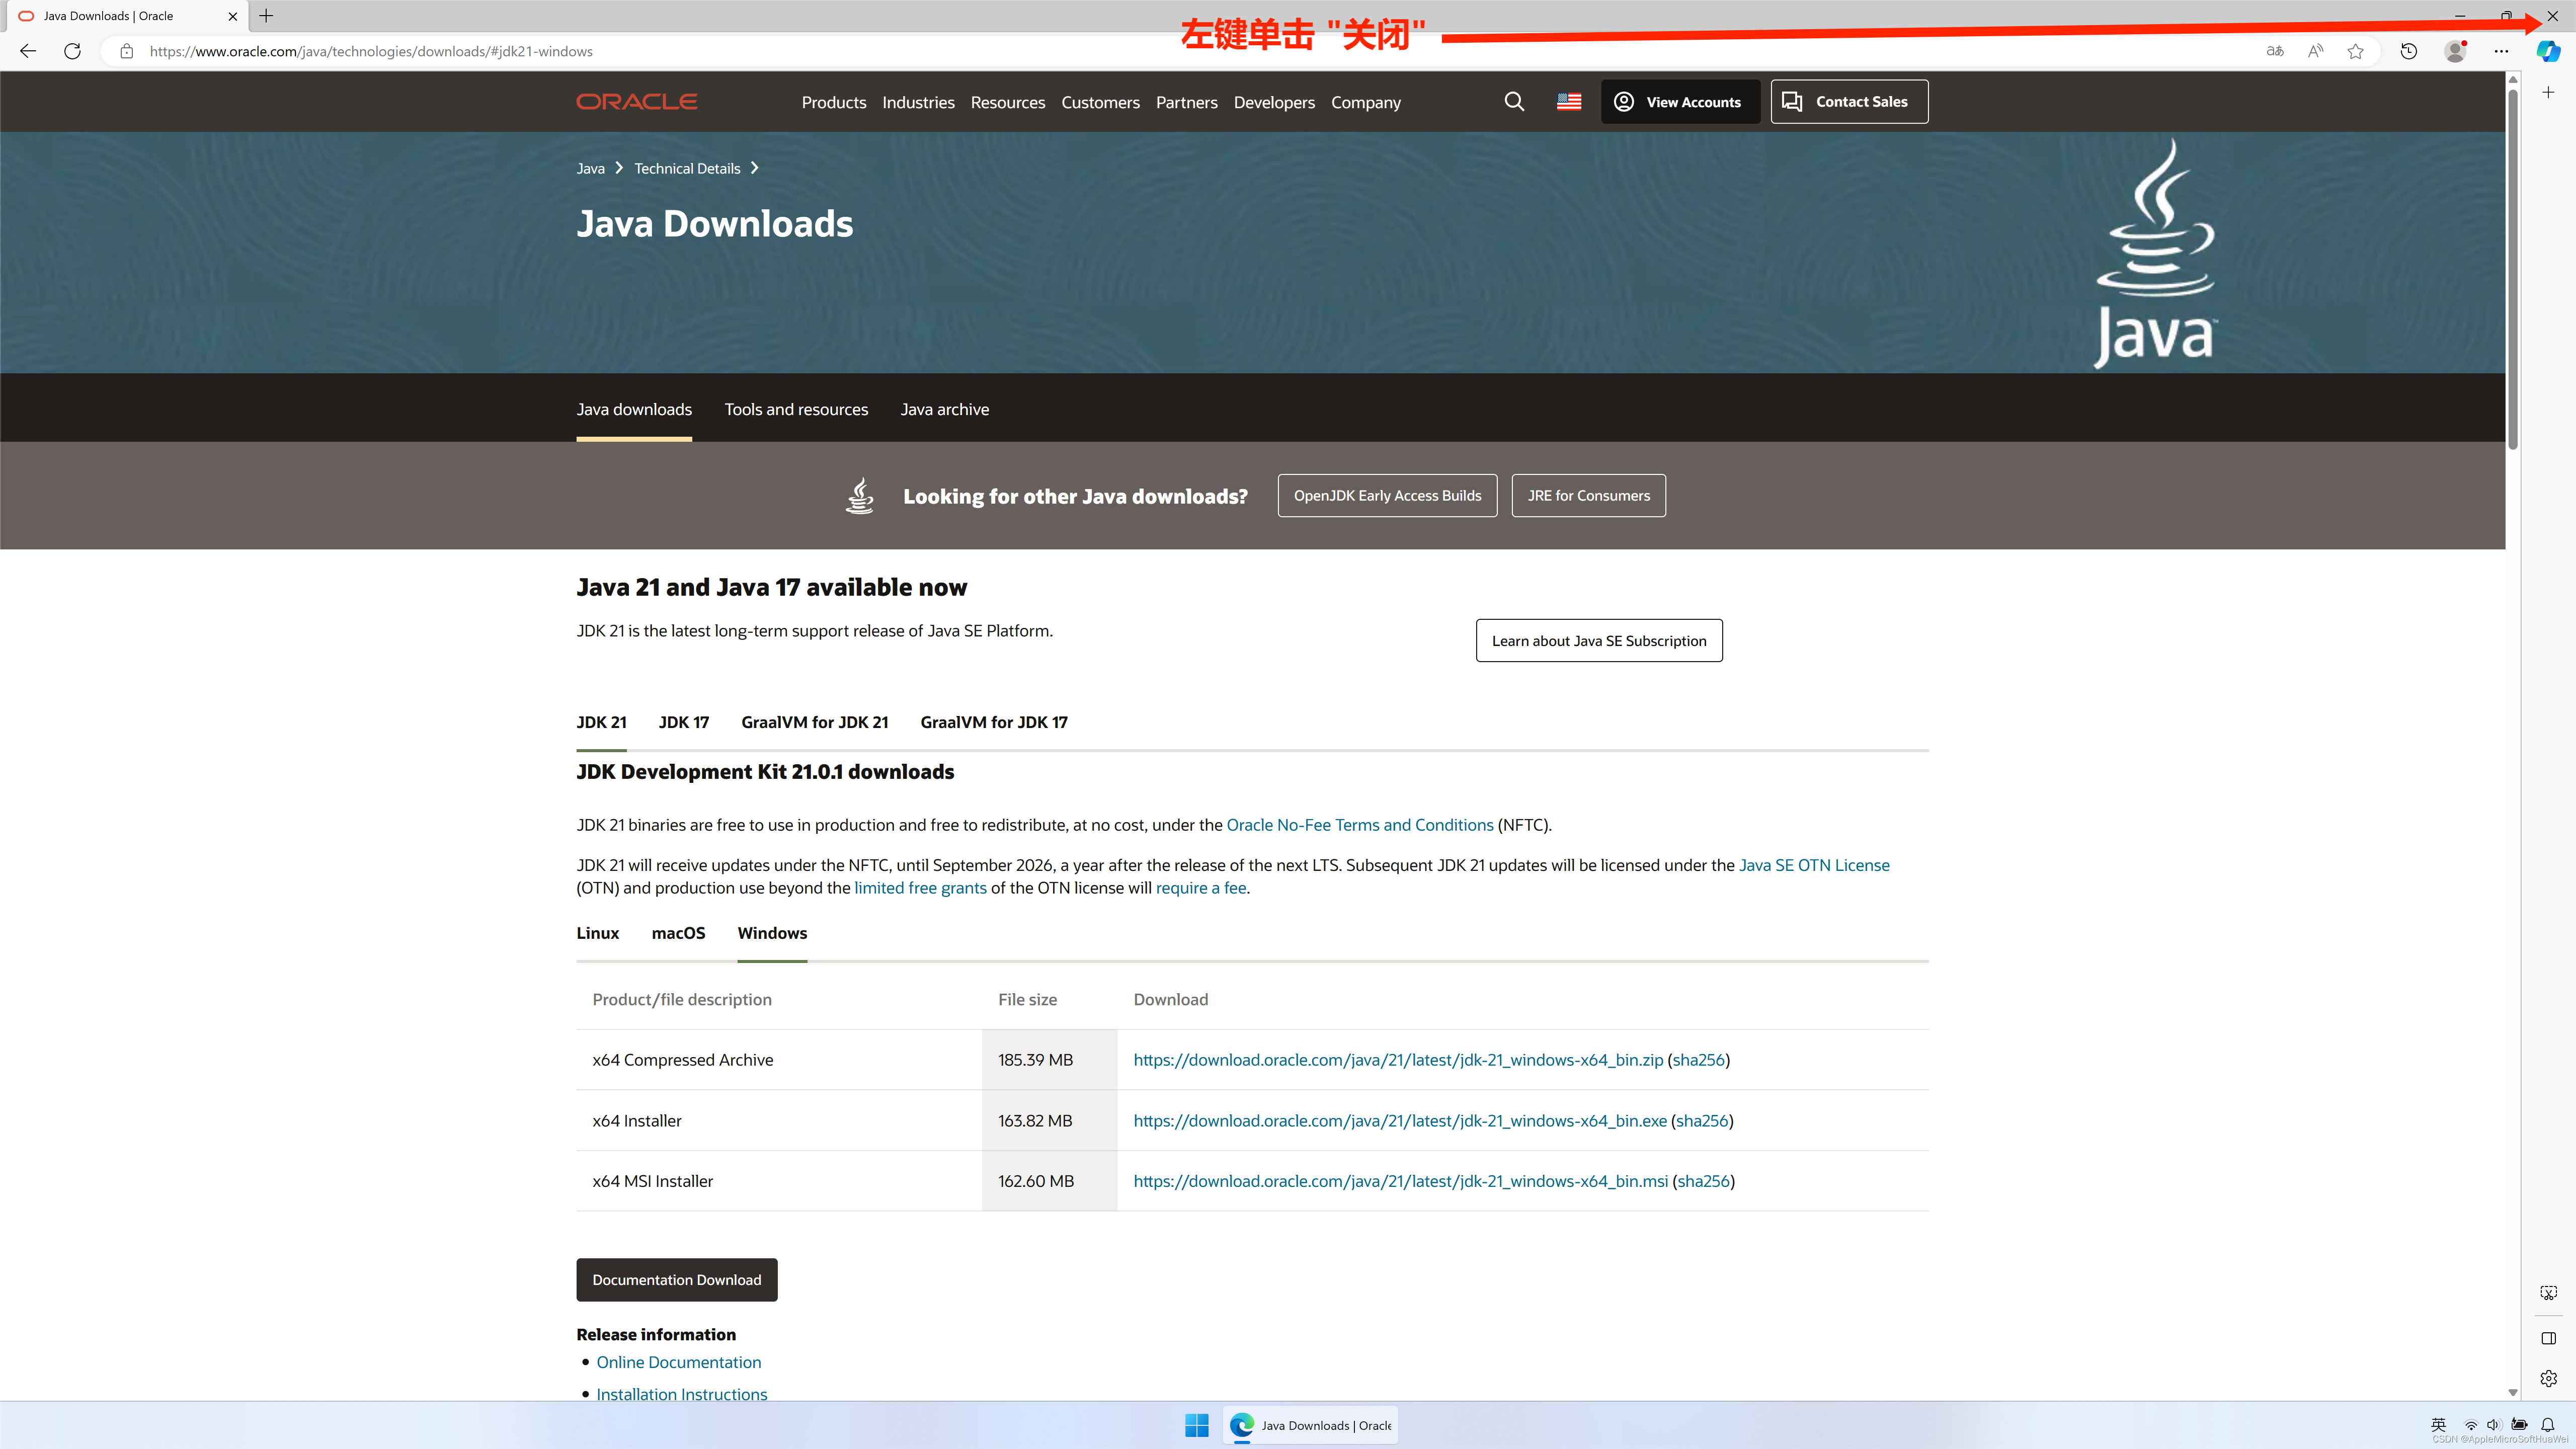Viewport: 2576px width, 1449px height.
Task: Switch to Edge in taskbar
Action: pos(1310,1425)
